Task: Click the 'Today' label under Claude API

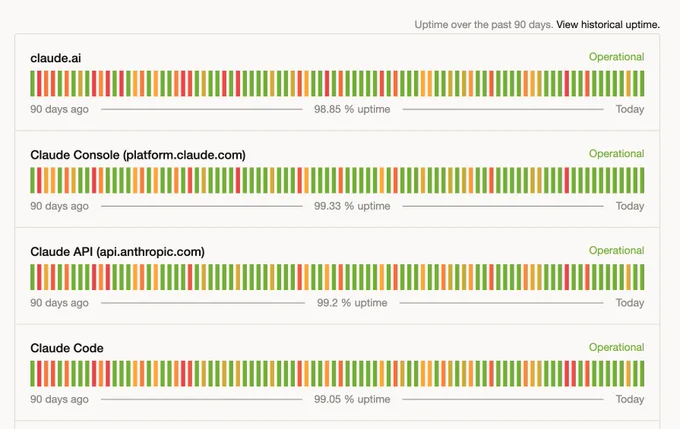Action: (630, 303)
